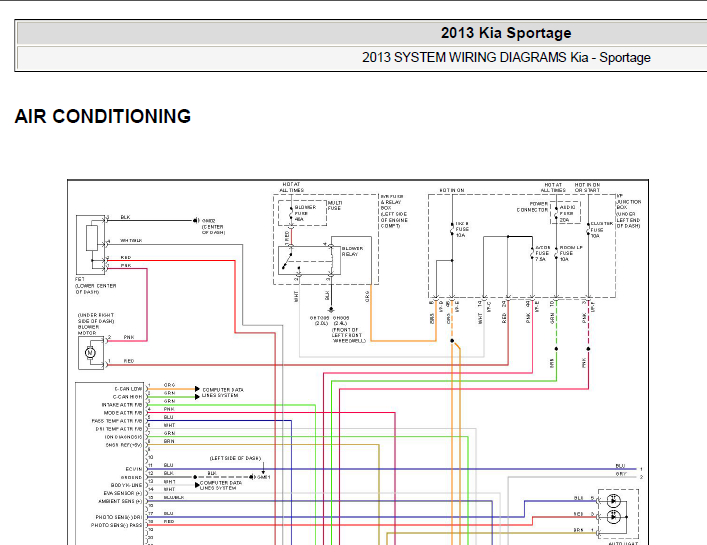Click the 'AUDIO FUSE 20A' label
Screen dimensions: 707x545
tap(567, 214)
